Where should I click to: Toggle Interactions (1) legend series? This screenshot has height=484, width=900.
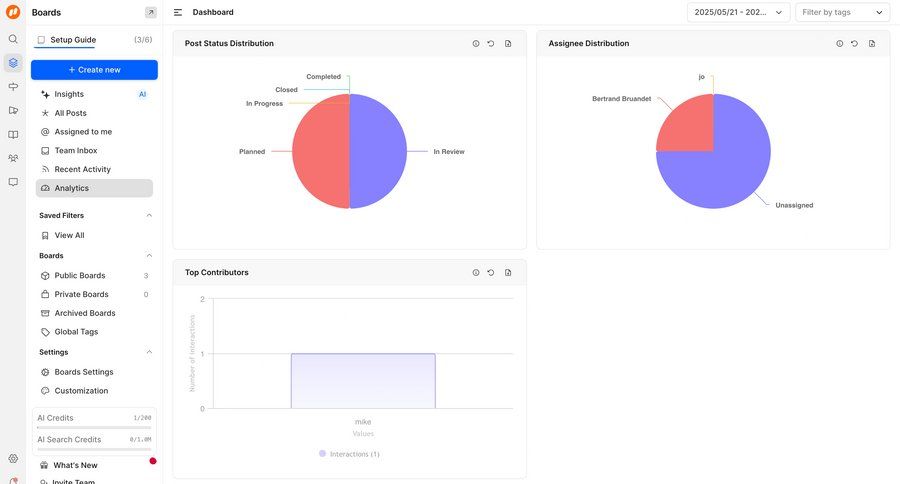point(349,454)
